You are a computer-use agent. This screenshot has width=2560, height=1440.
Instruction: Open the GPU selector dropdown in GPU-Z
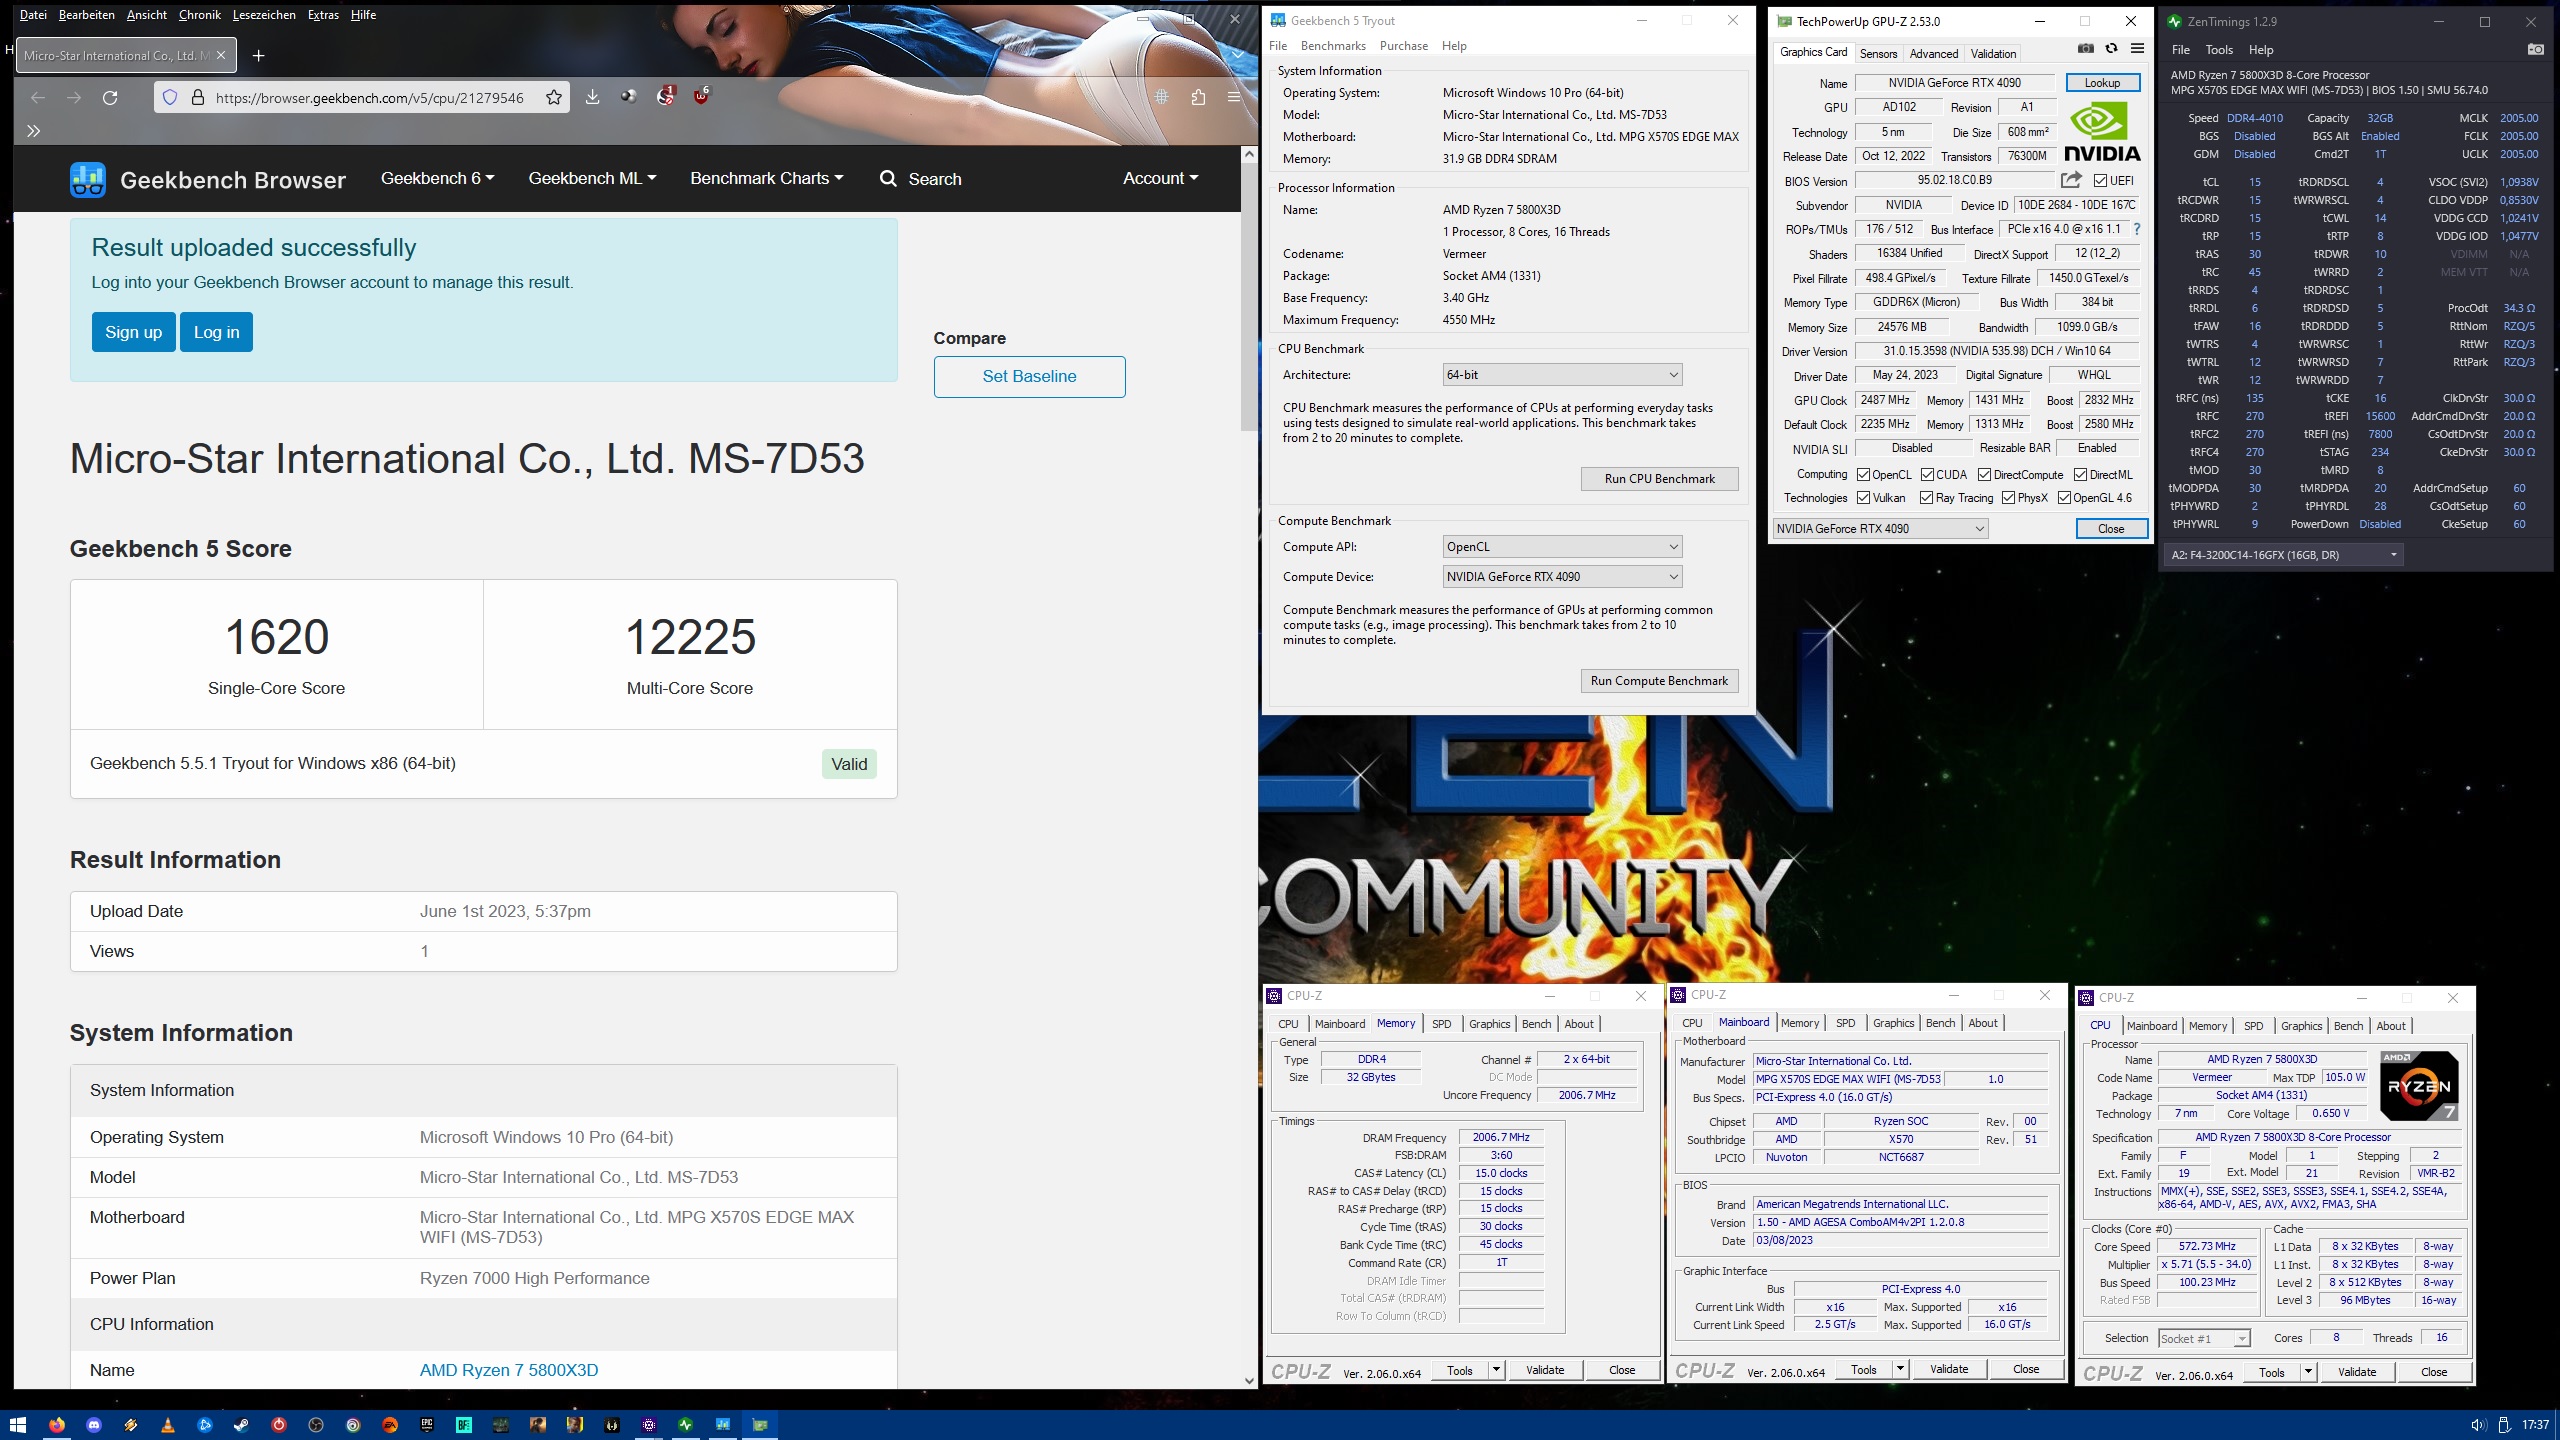[1880, 529]
